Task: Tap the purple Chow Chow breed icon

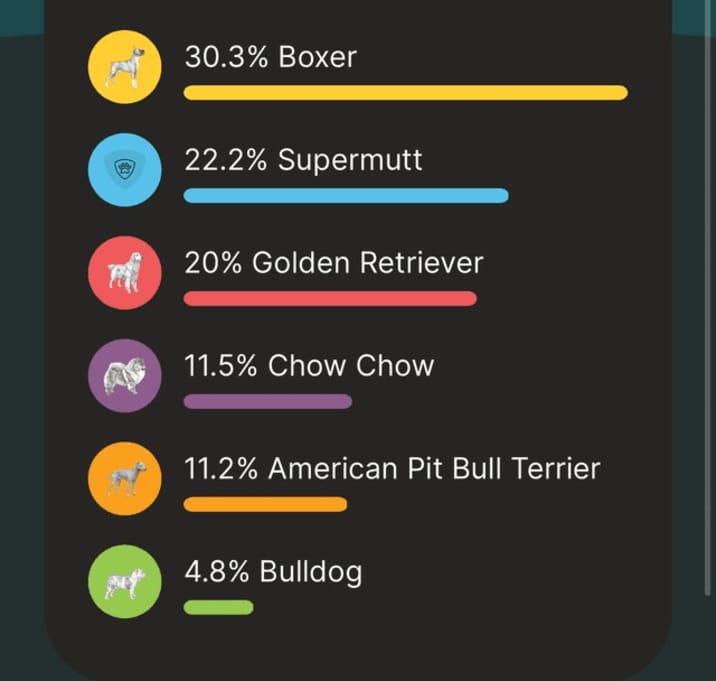Action: click(125, 375)
